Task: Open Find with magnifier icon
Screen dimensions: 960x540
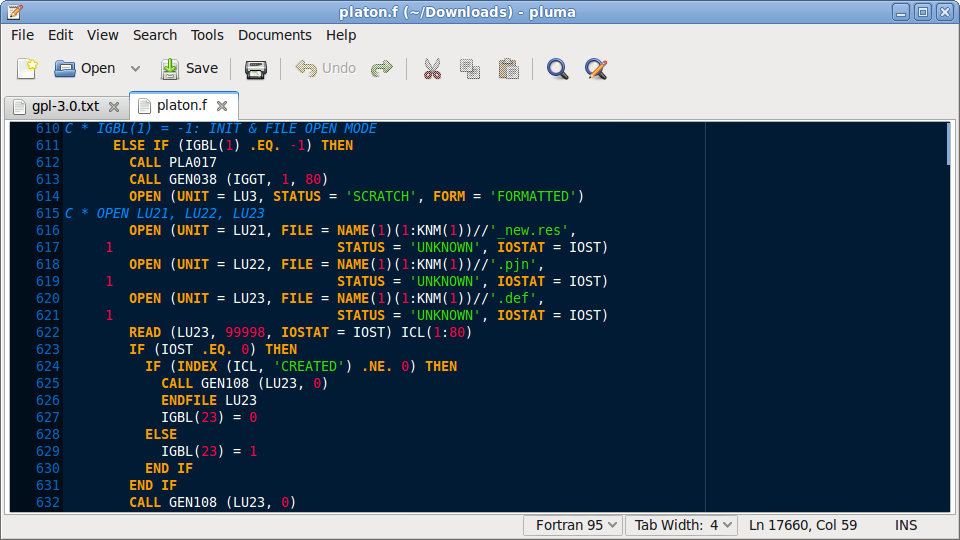Action: coord(557,69)
